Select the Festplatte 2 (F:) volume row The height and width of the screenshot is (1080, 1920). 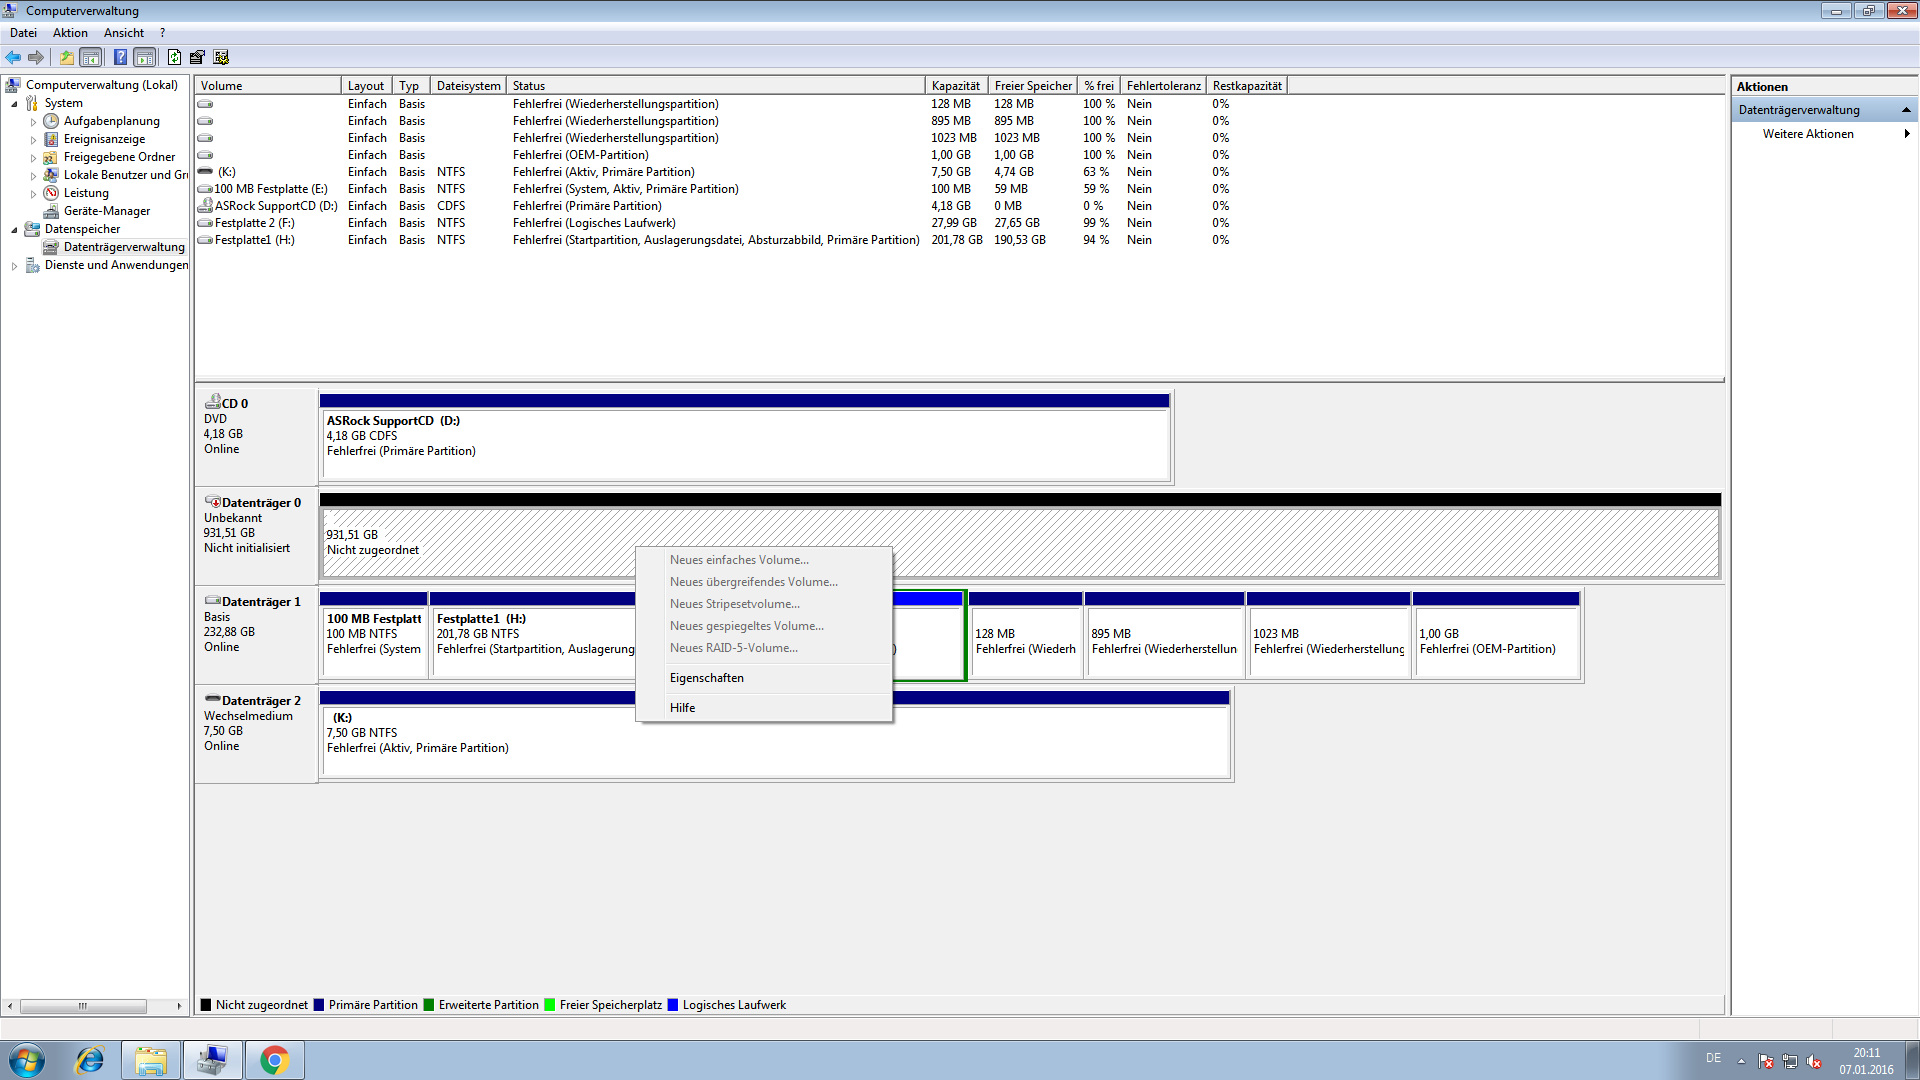pos(254,223)
